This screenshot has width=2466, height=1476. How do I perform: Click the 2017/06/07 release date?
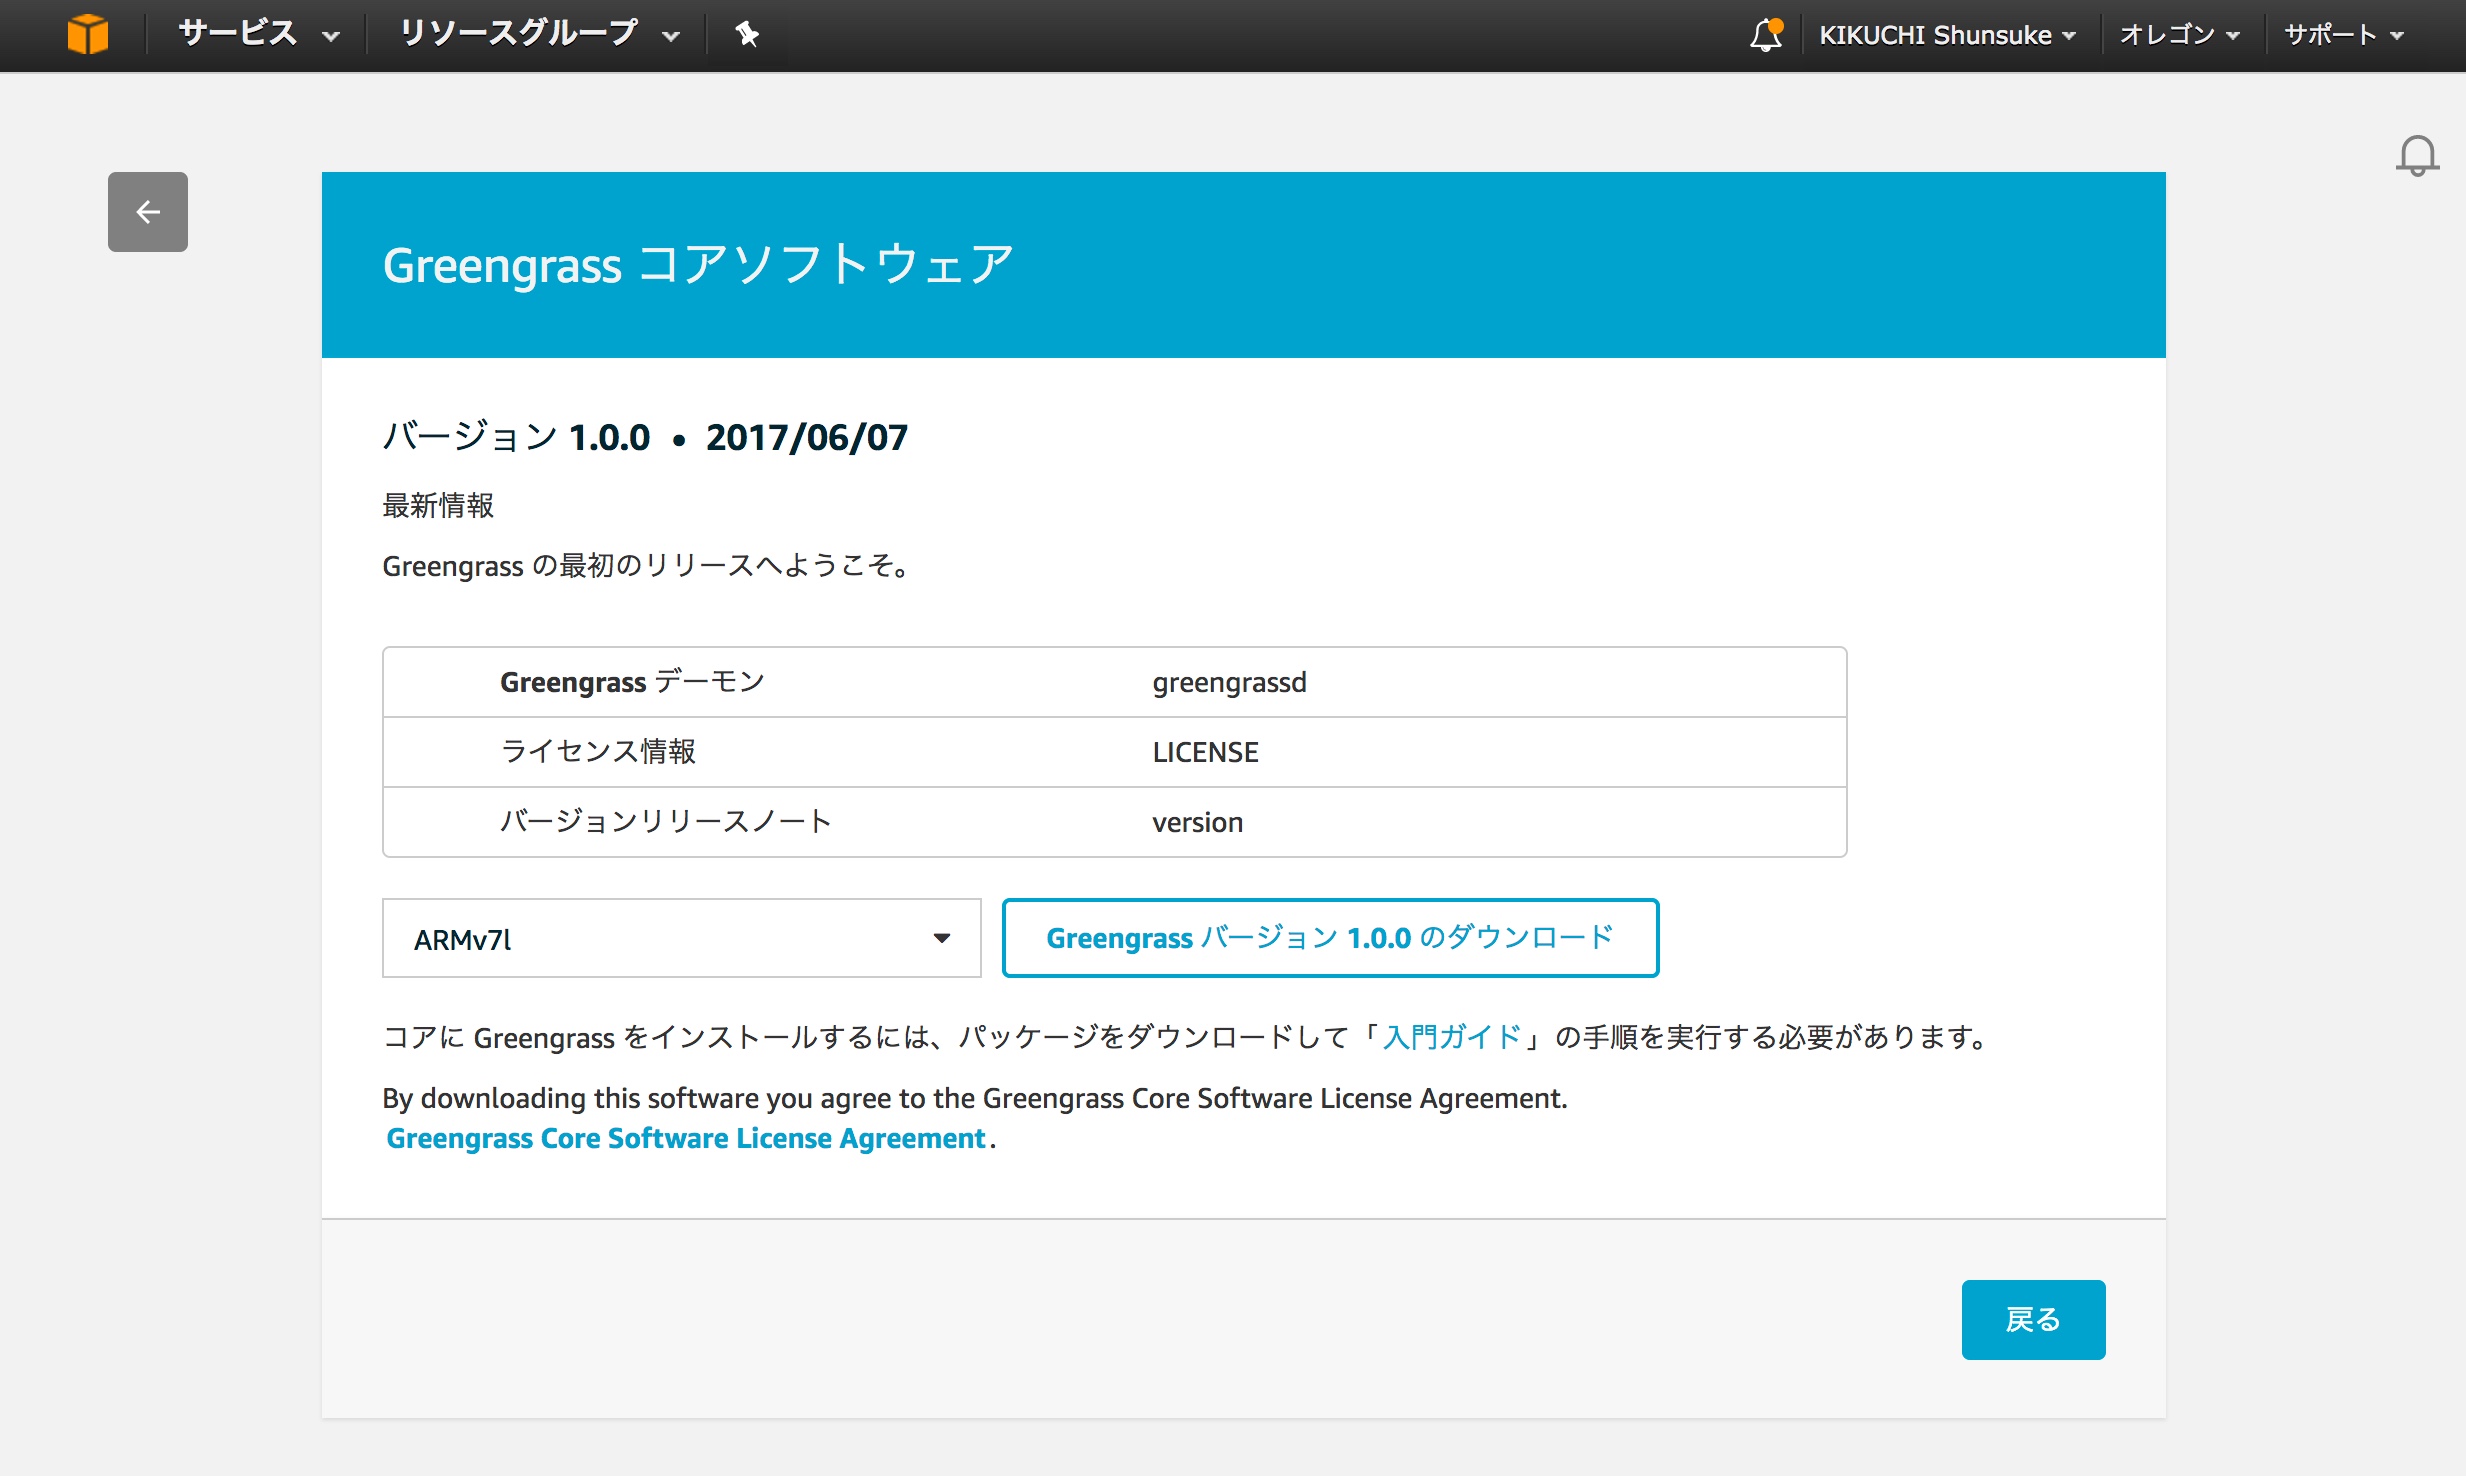(807, 437)
